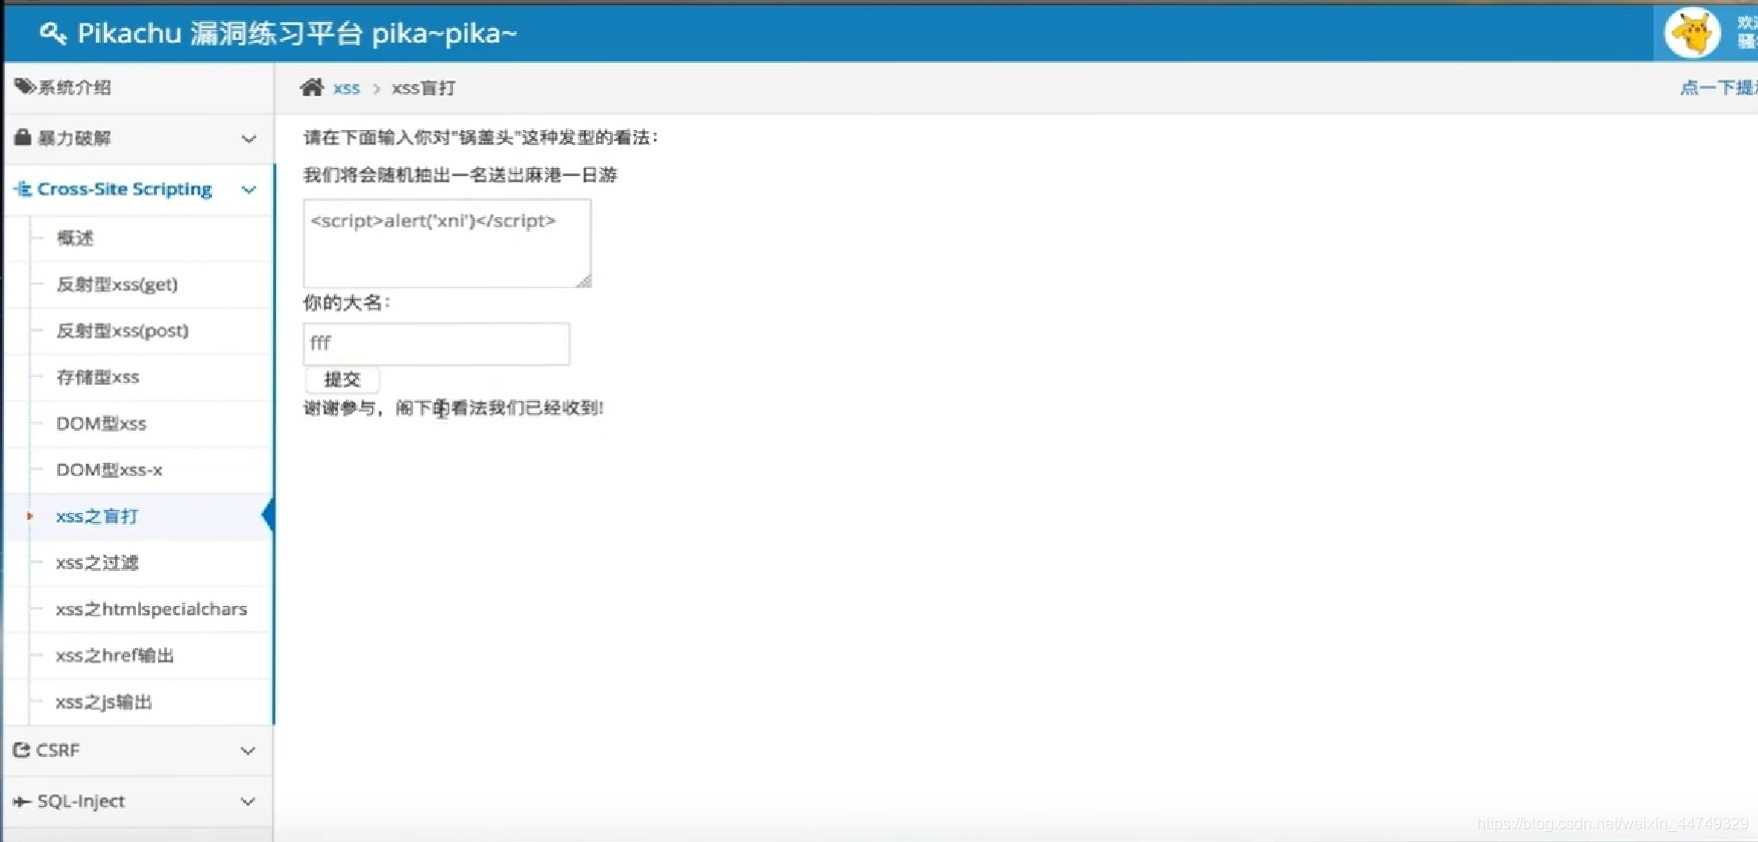The height and width of the screenshot is (842, 1758).
Task: Expand the 暴力破解 chevron
Action: [249, 139]
